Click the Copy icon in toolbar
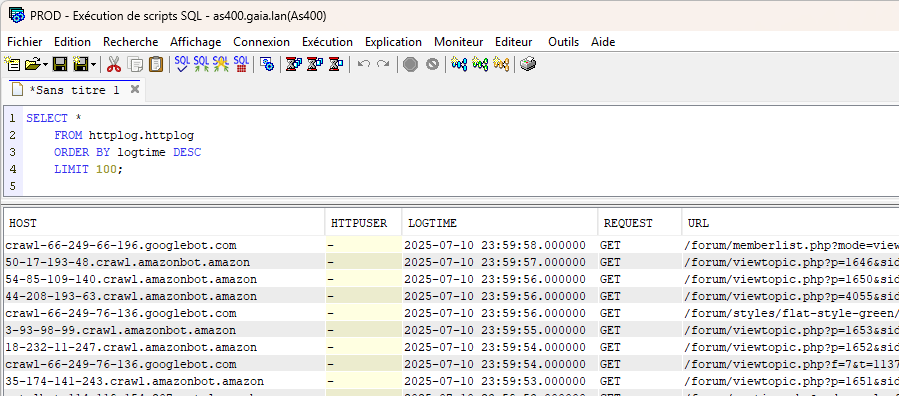 [135, 64]
